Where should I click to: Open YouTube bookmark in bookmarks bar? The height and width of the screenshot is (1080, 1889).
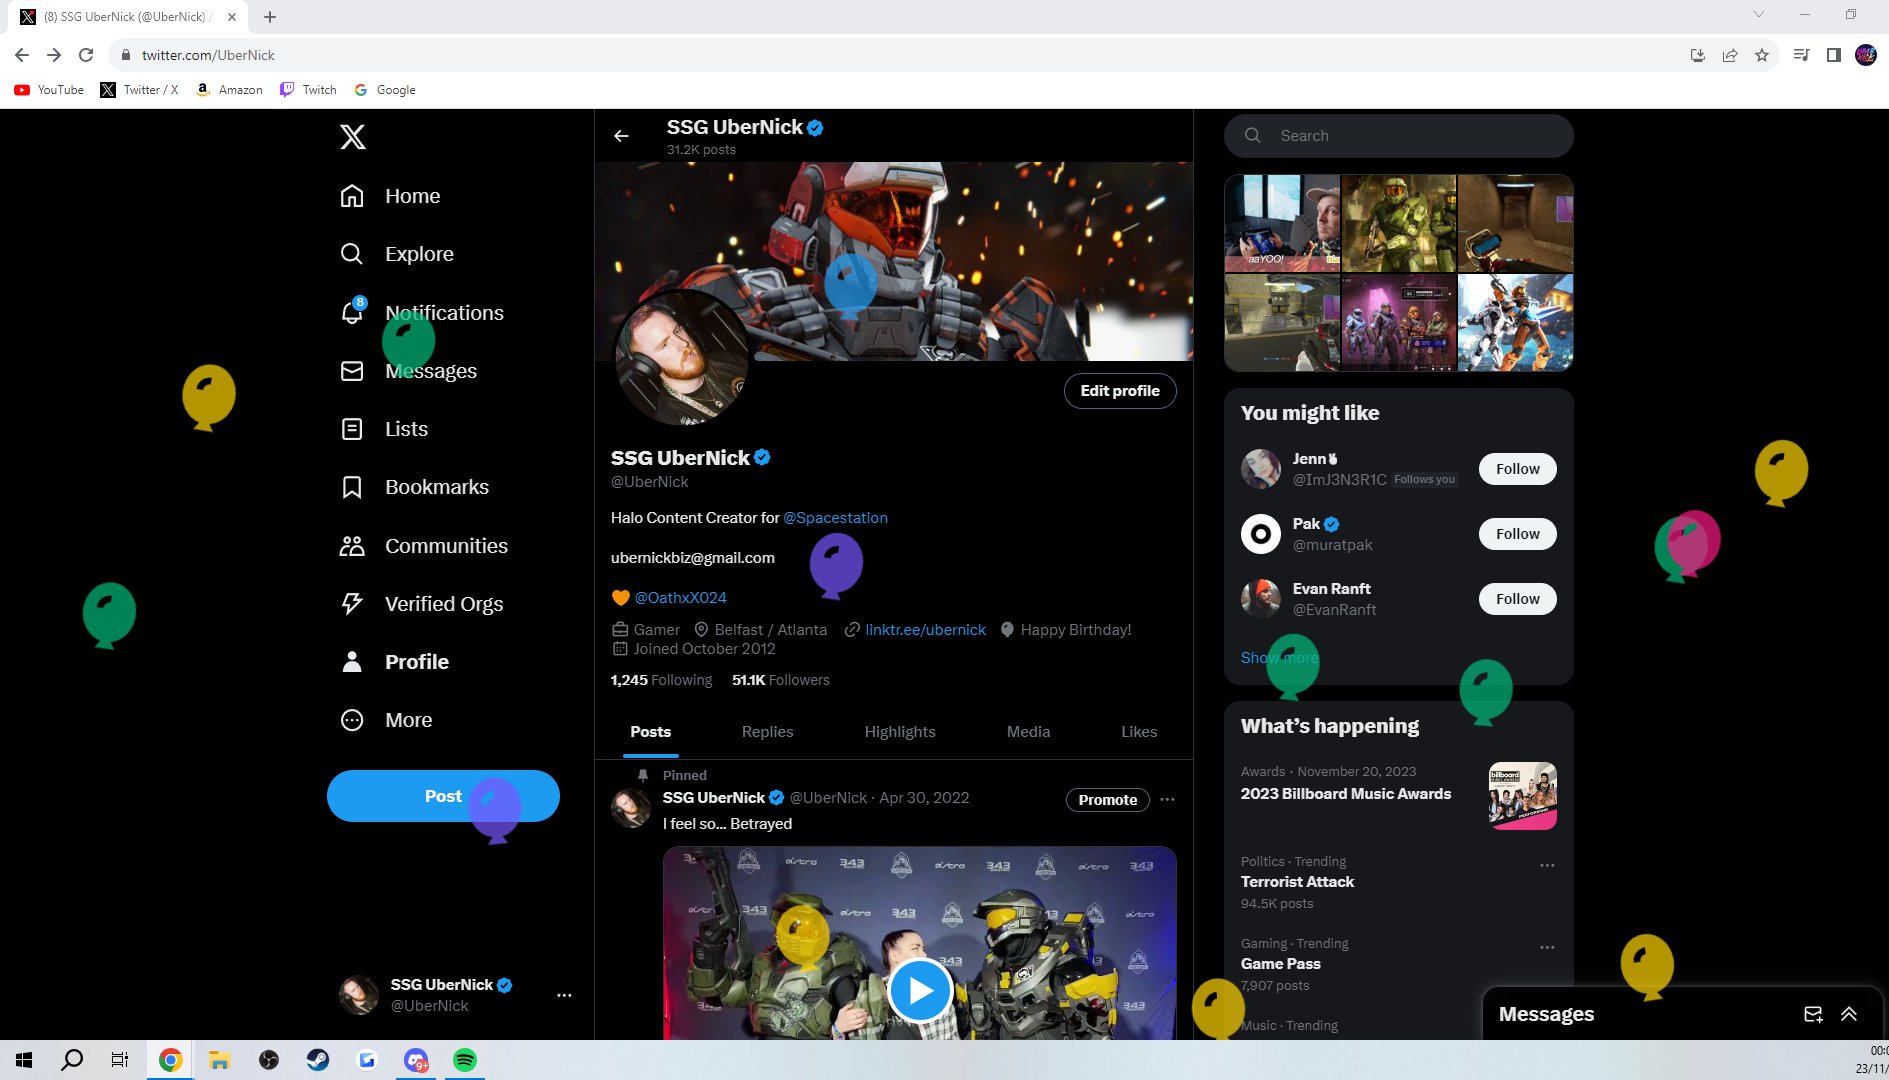(x=49, y=90)
